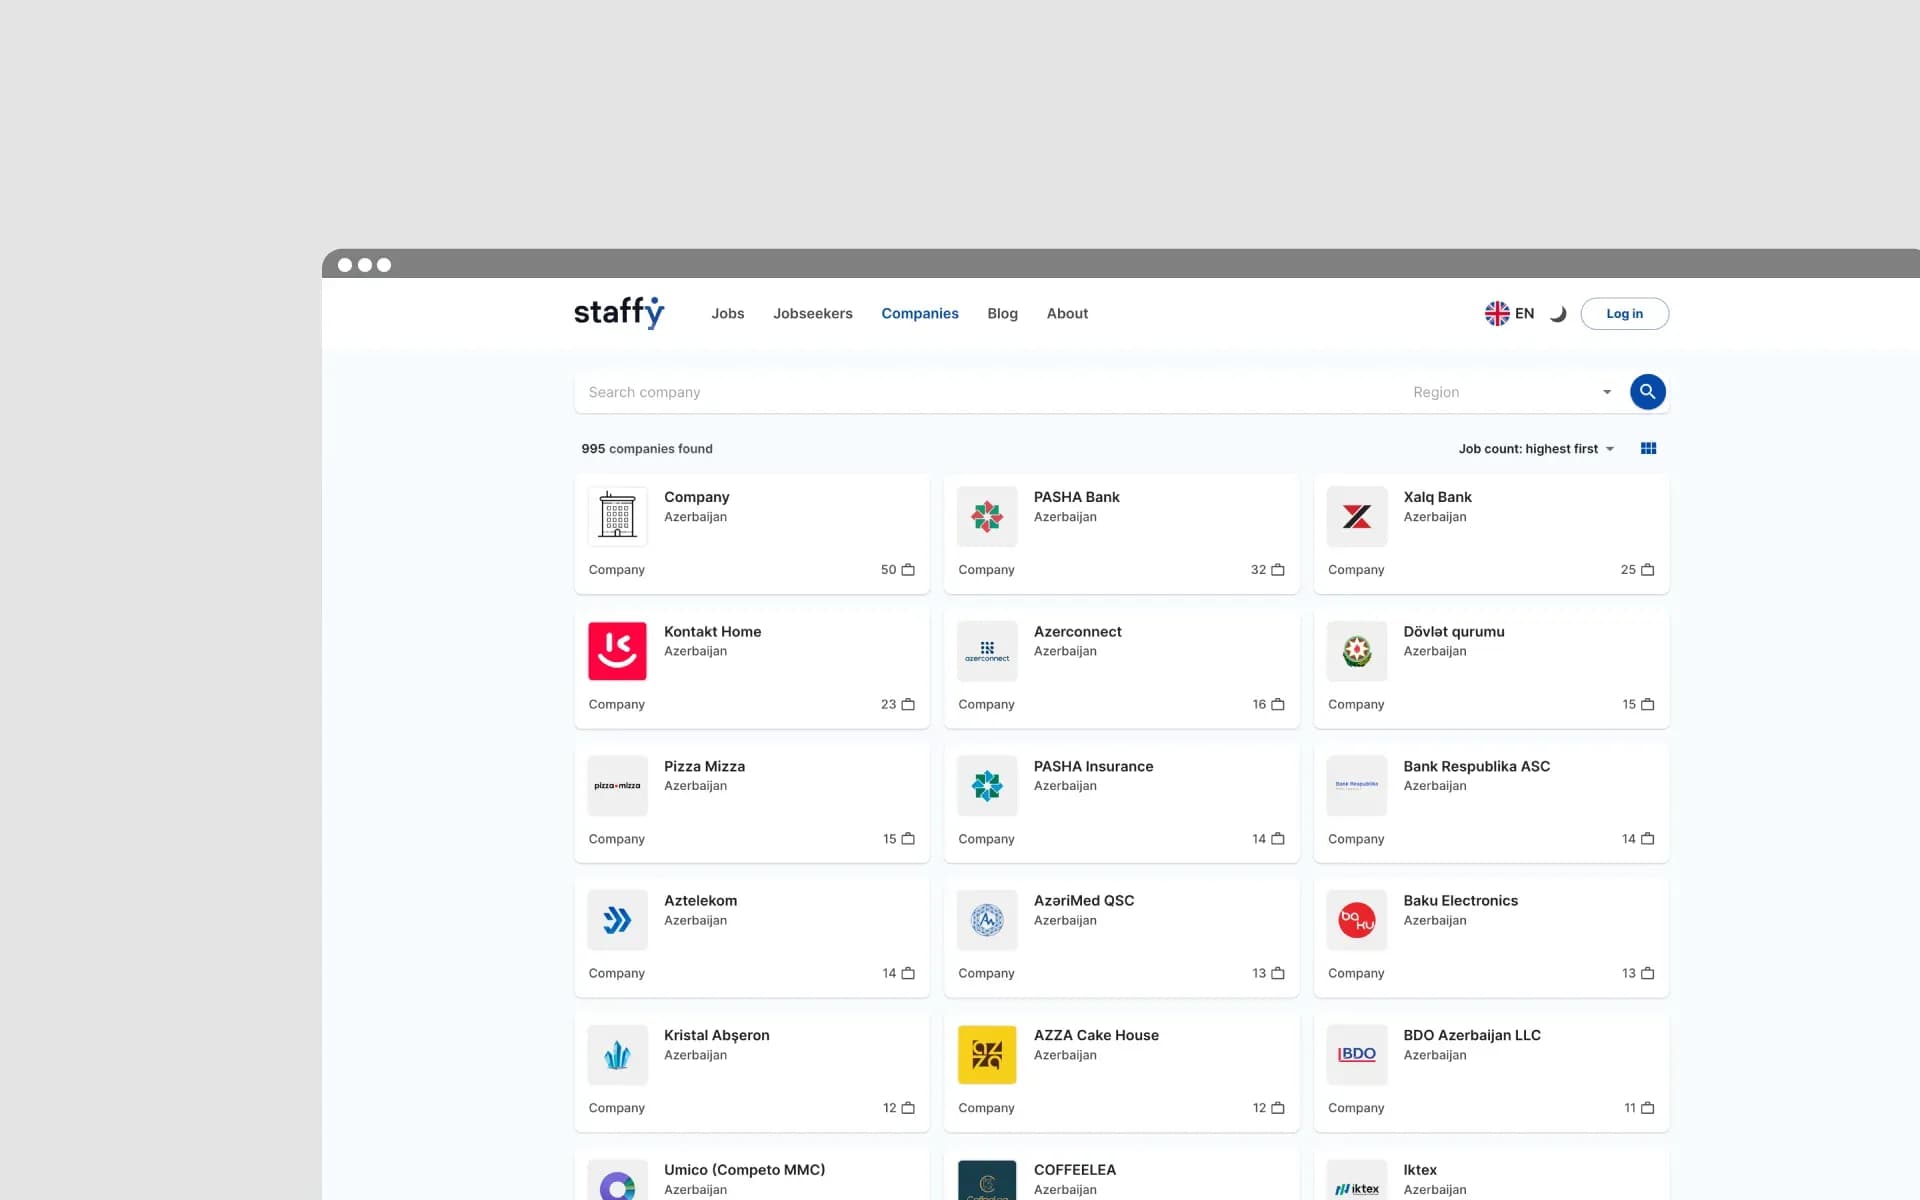The height and width of the screenshot is (1200, 1920).
Task: Click the AzəriMed QSC logo
Action: [x=987, y=920]
